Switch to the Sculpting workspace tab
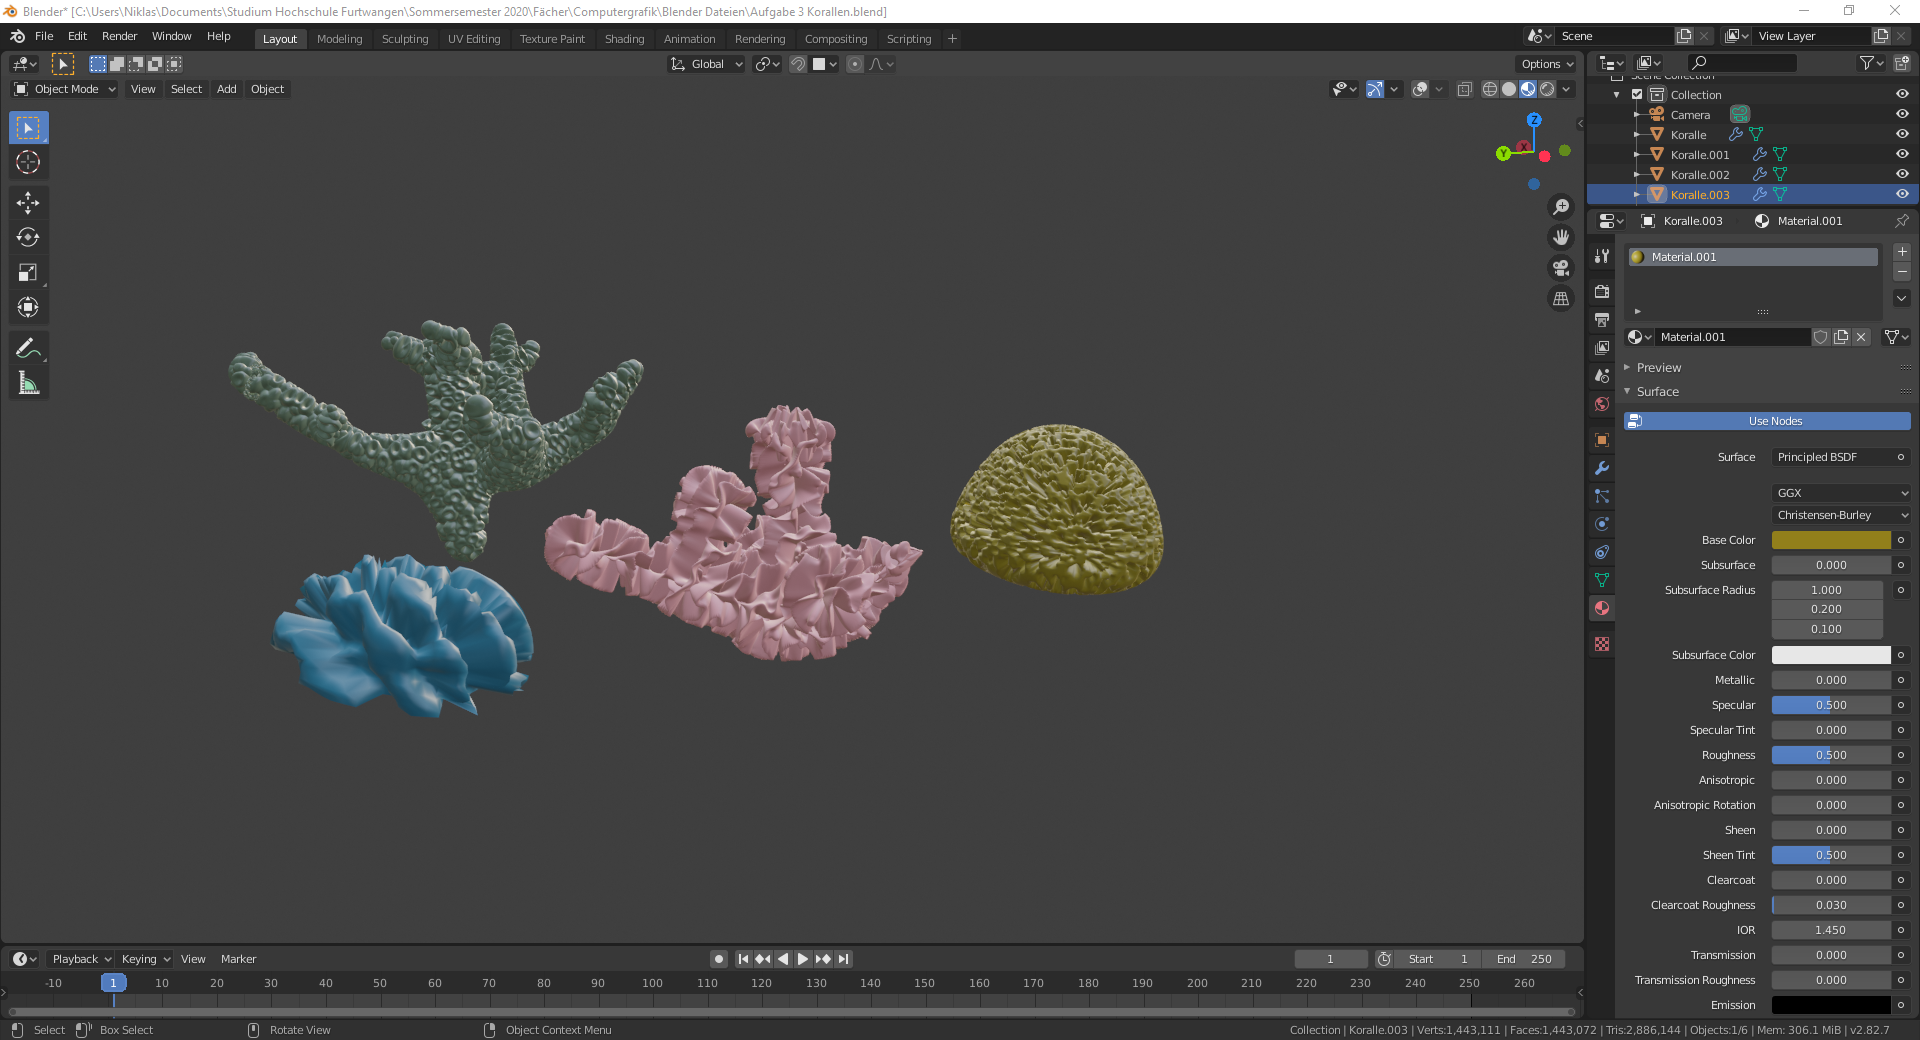Image resolution: width=1920 pixels, height=1040 pixels. 404,39
